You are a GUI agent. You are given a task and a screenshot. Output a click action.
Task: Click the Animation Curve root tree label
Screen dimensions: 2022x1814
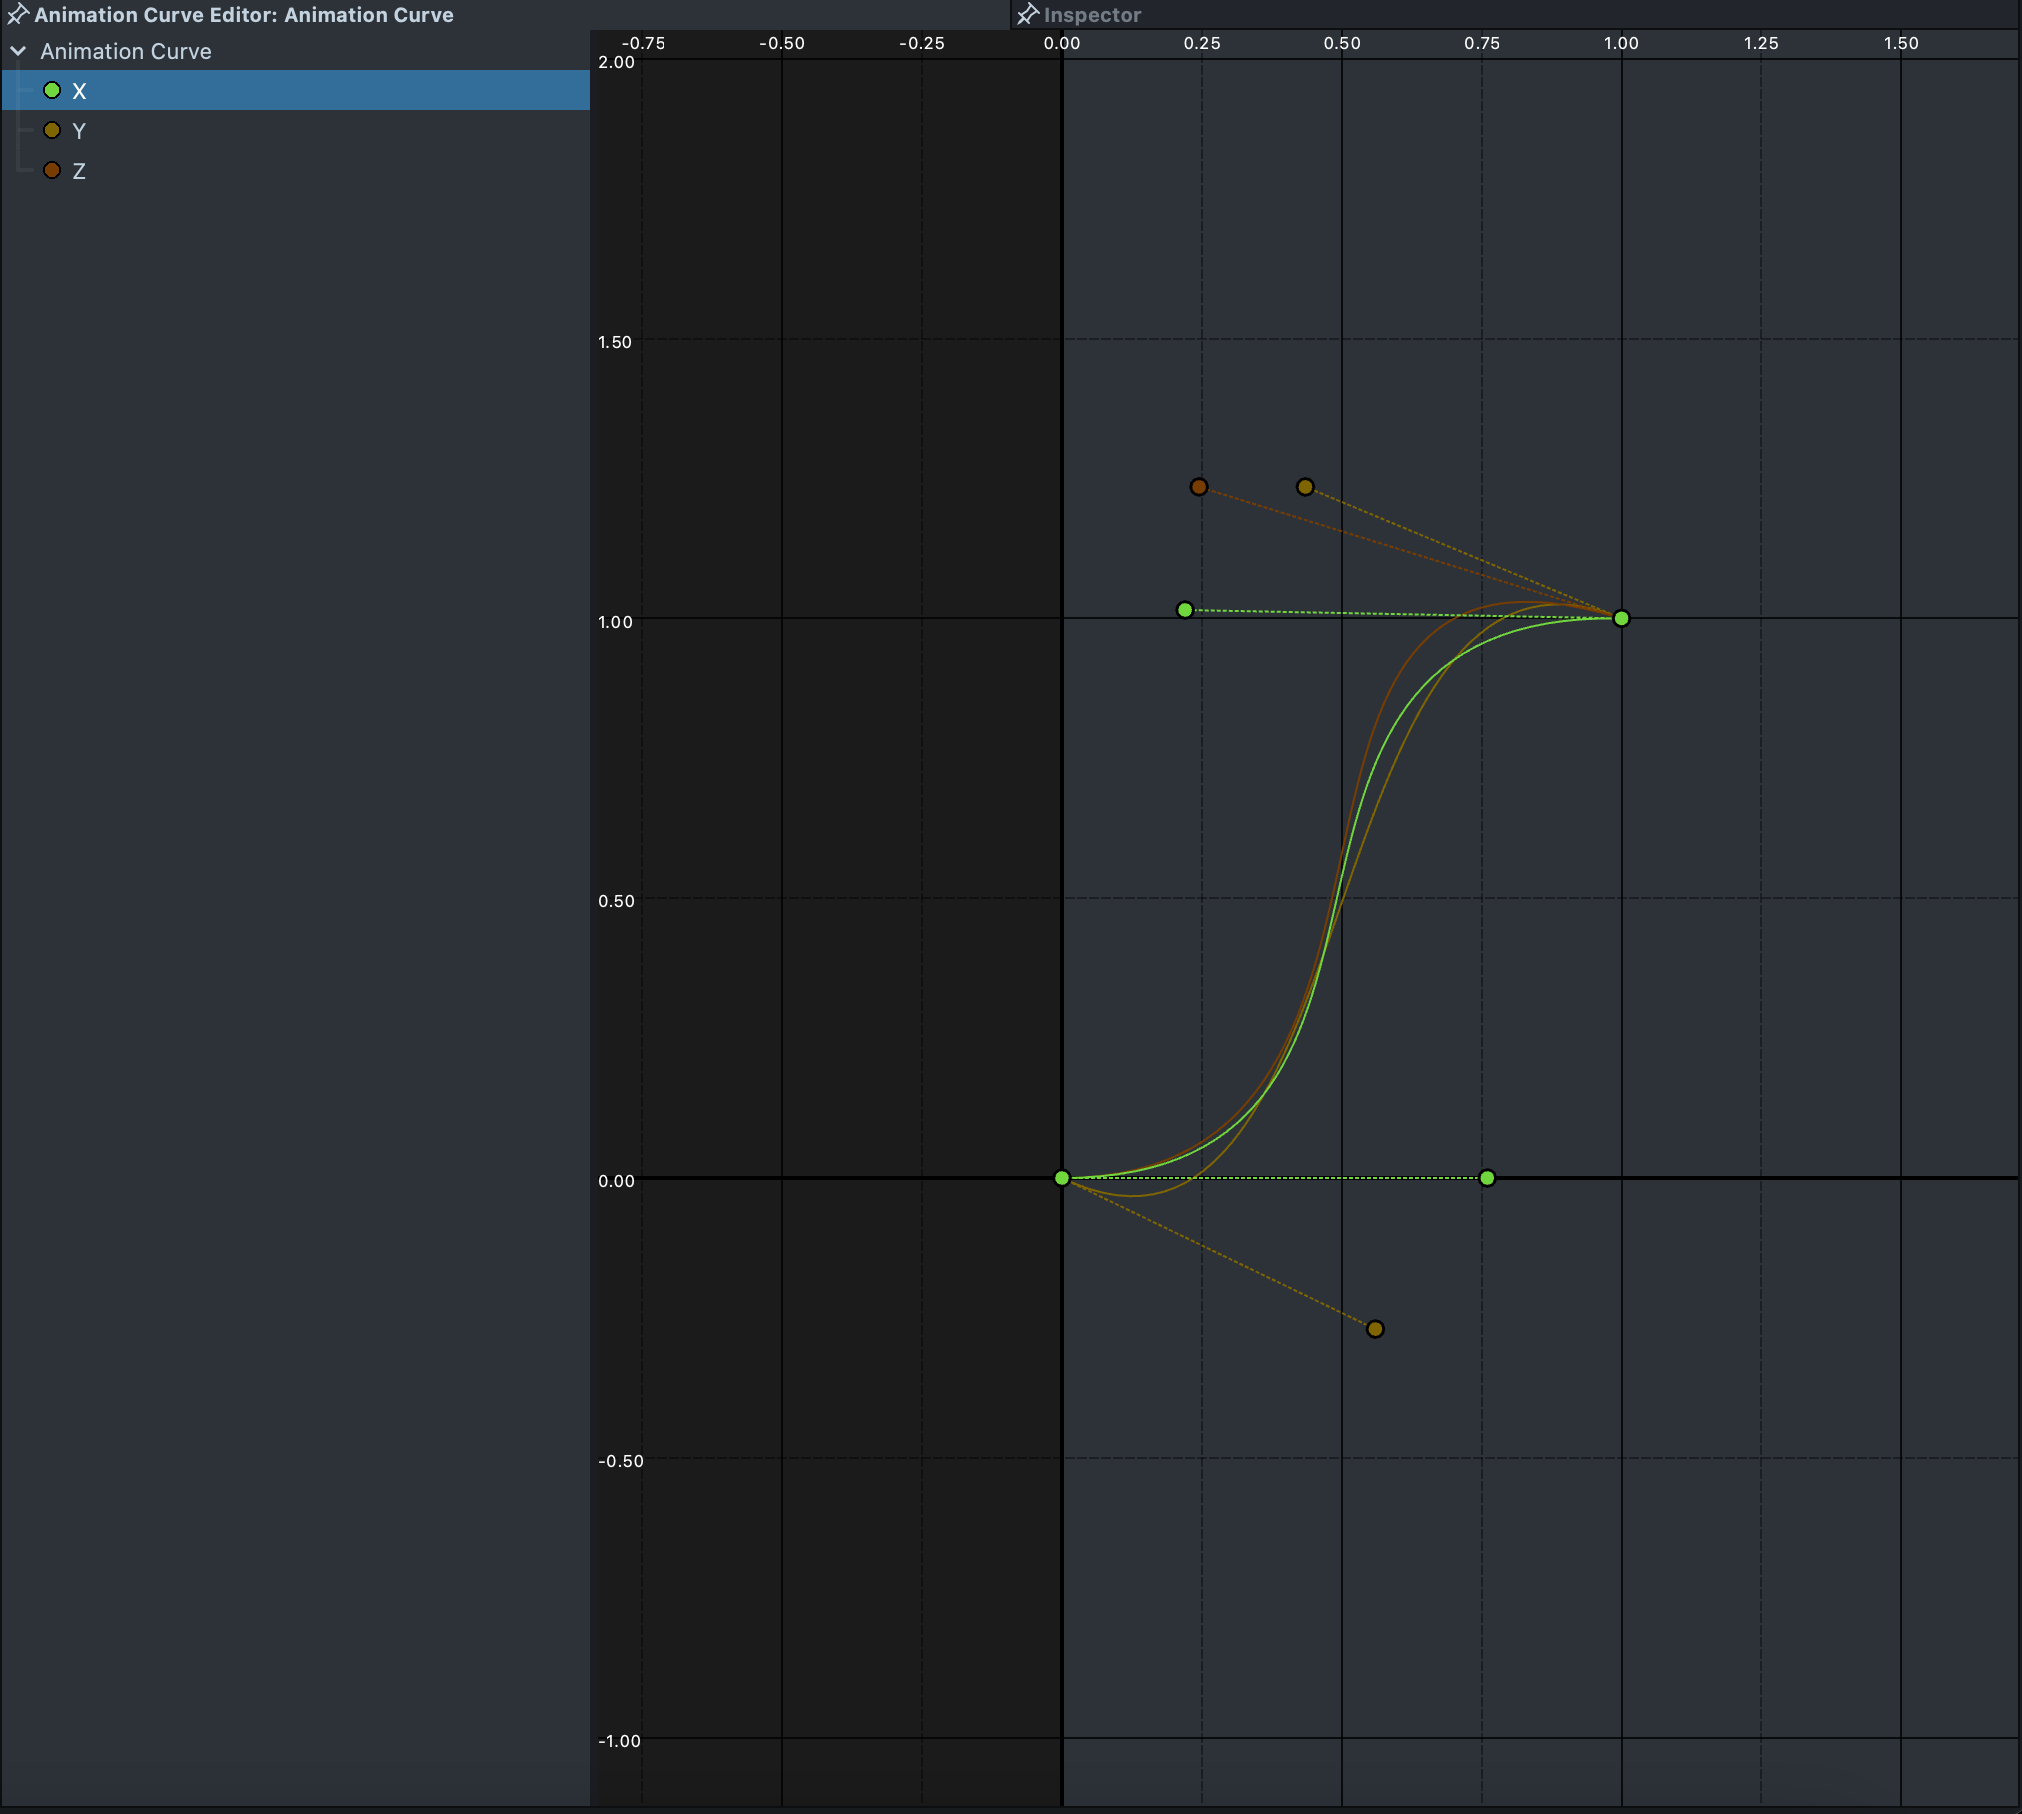point(126,51)
